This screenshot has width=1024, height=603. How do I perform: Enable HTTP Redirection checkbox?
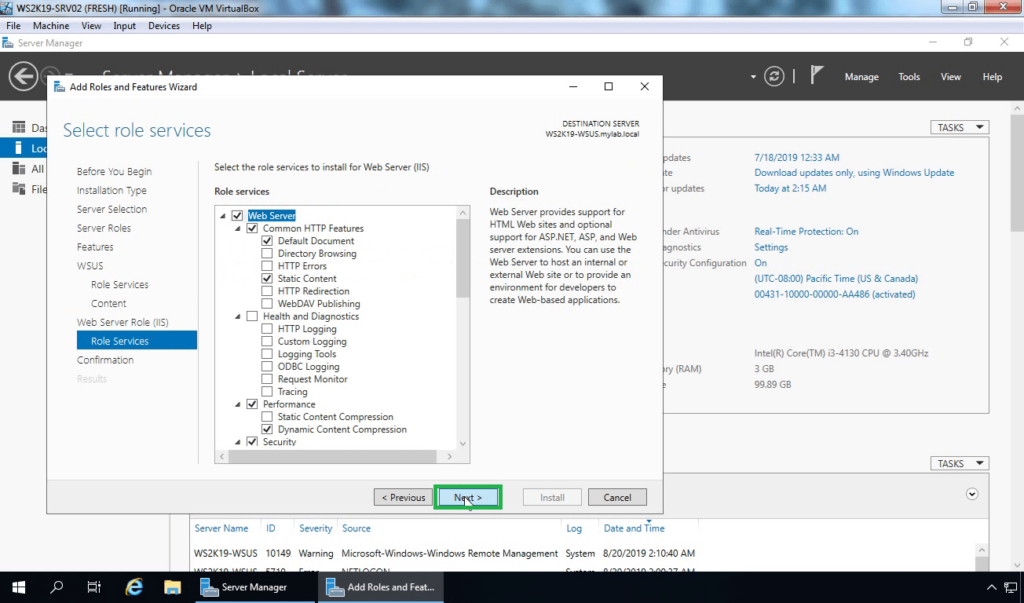(x=267, y=291)
